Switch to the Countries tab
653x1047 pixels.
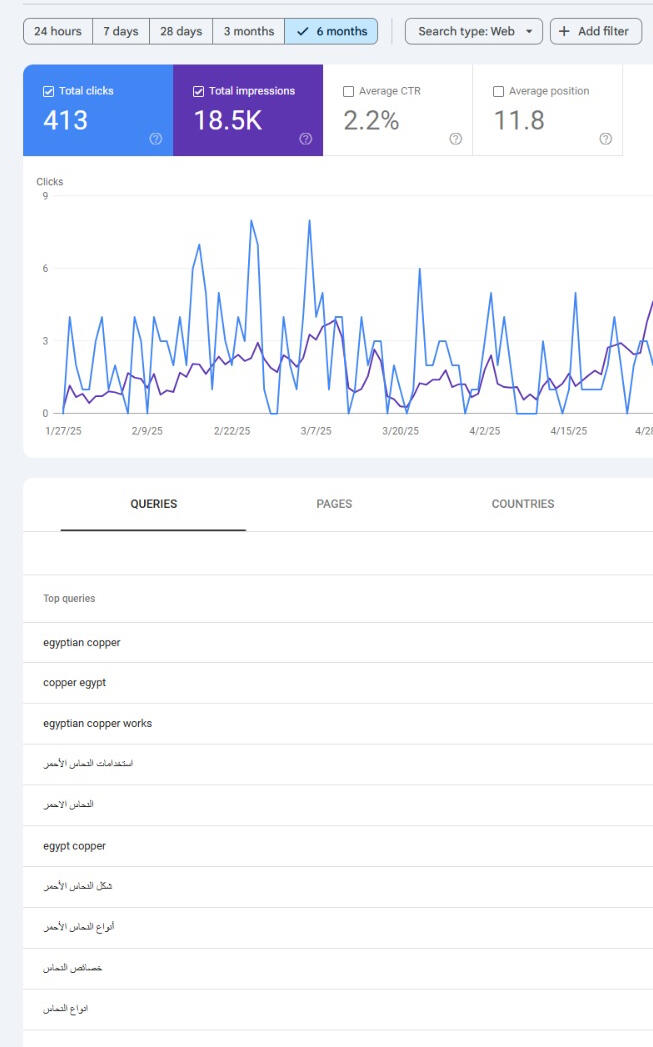tap(522, 504)
